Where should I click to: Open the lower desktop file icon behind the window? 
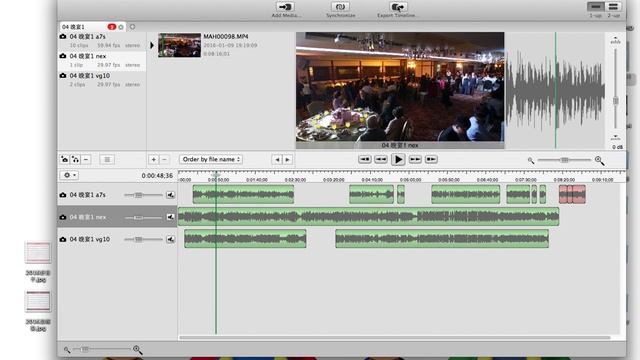[38, 301]
